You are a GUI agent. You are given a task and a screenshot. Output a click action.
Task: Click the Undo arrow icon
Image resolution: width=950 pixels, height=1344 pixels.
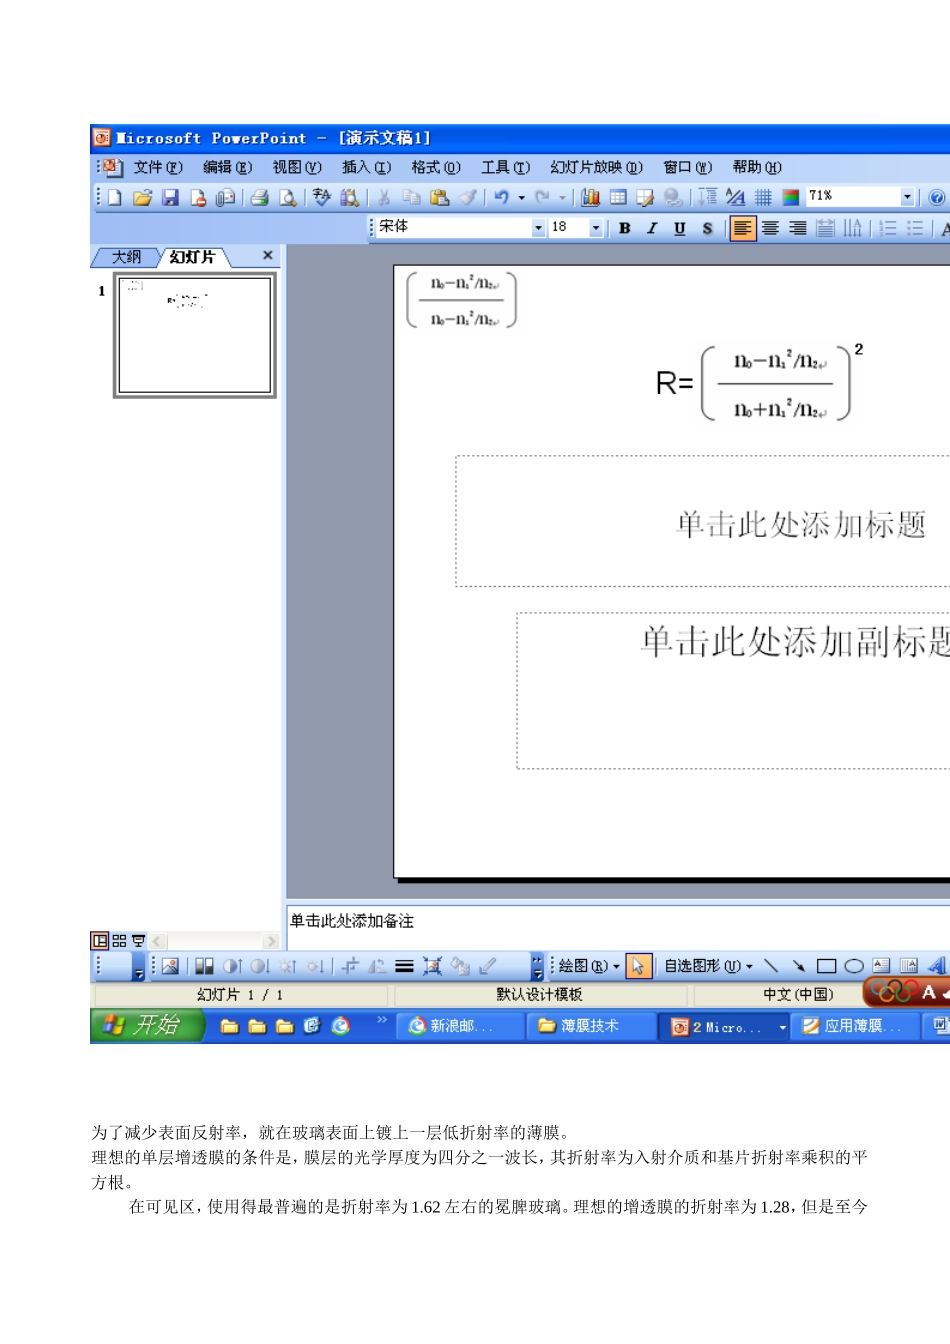coord(502,198)
